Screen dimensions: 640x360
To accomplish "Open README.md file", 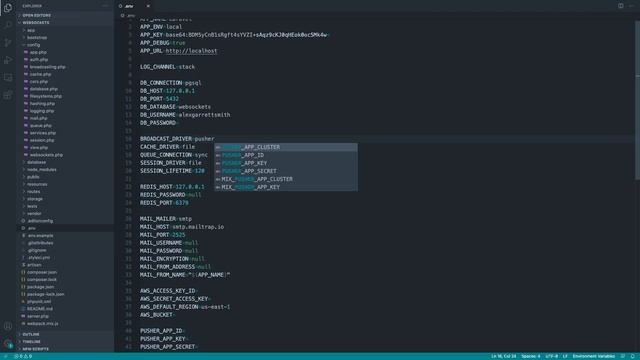I will (x=65, y=309).
